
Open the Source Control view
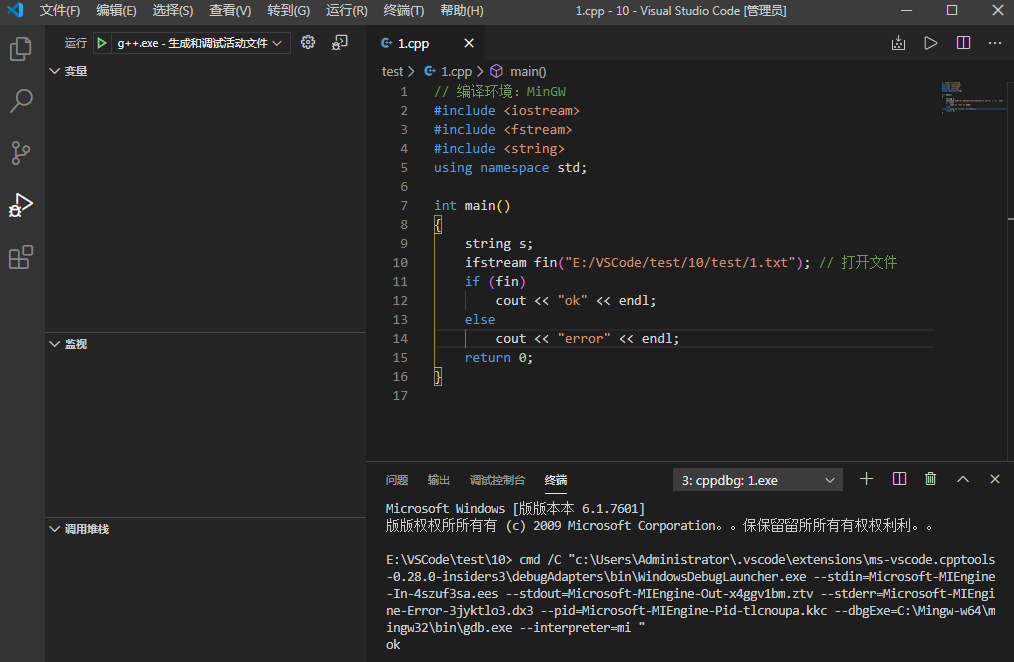(22, 152)
